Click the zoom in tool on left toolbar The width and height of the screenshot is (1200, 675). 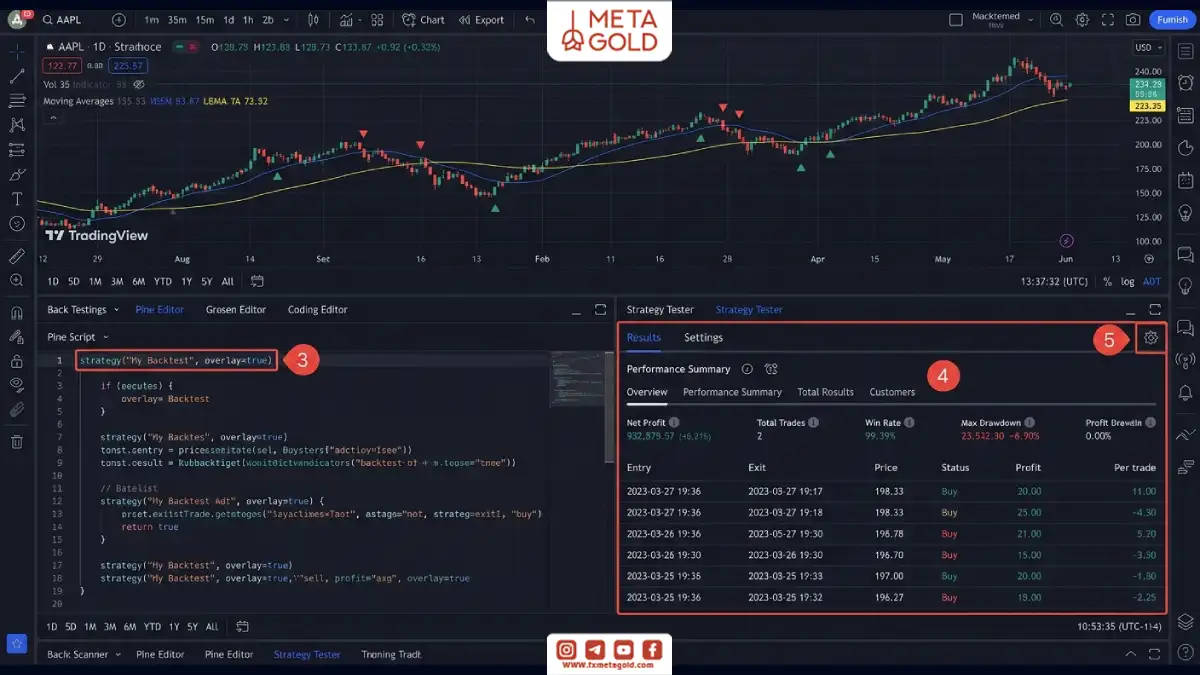[x=16, y=282]
